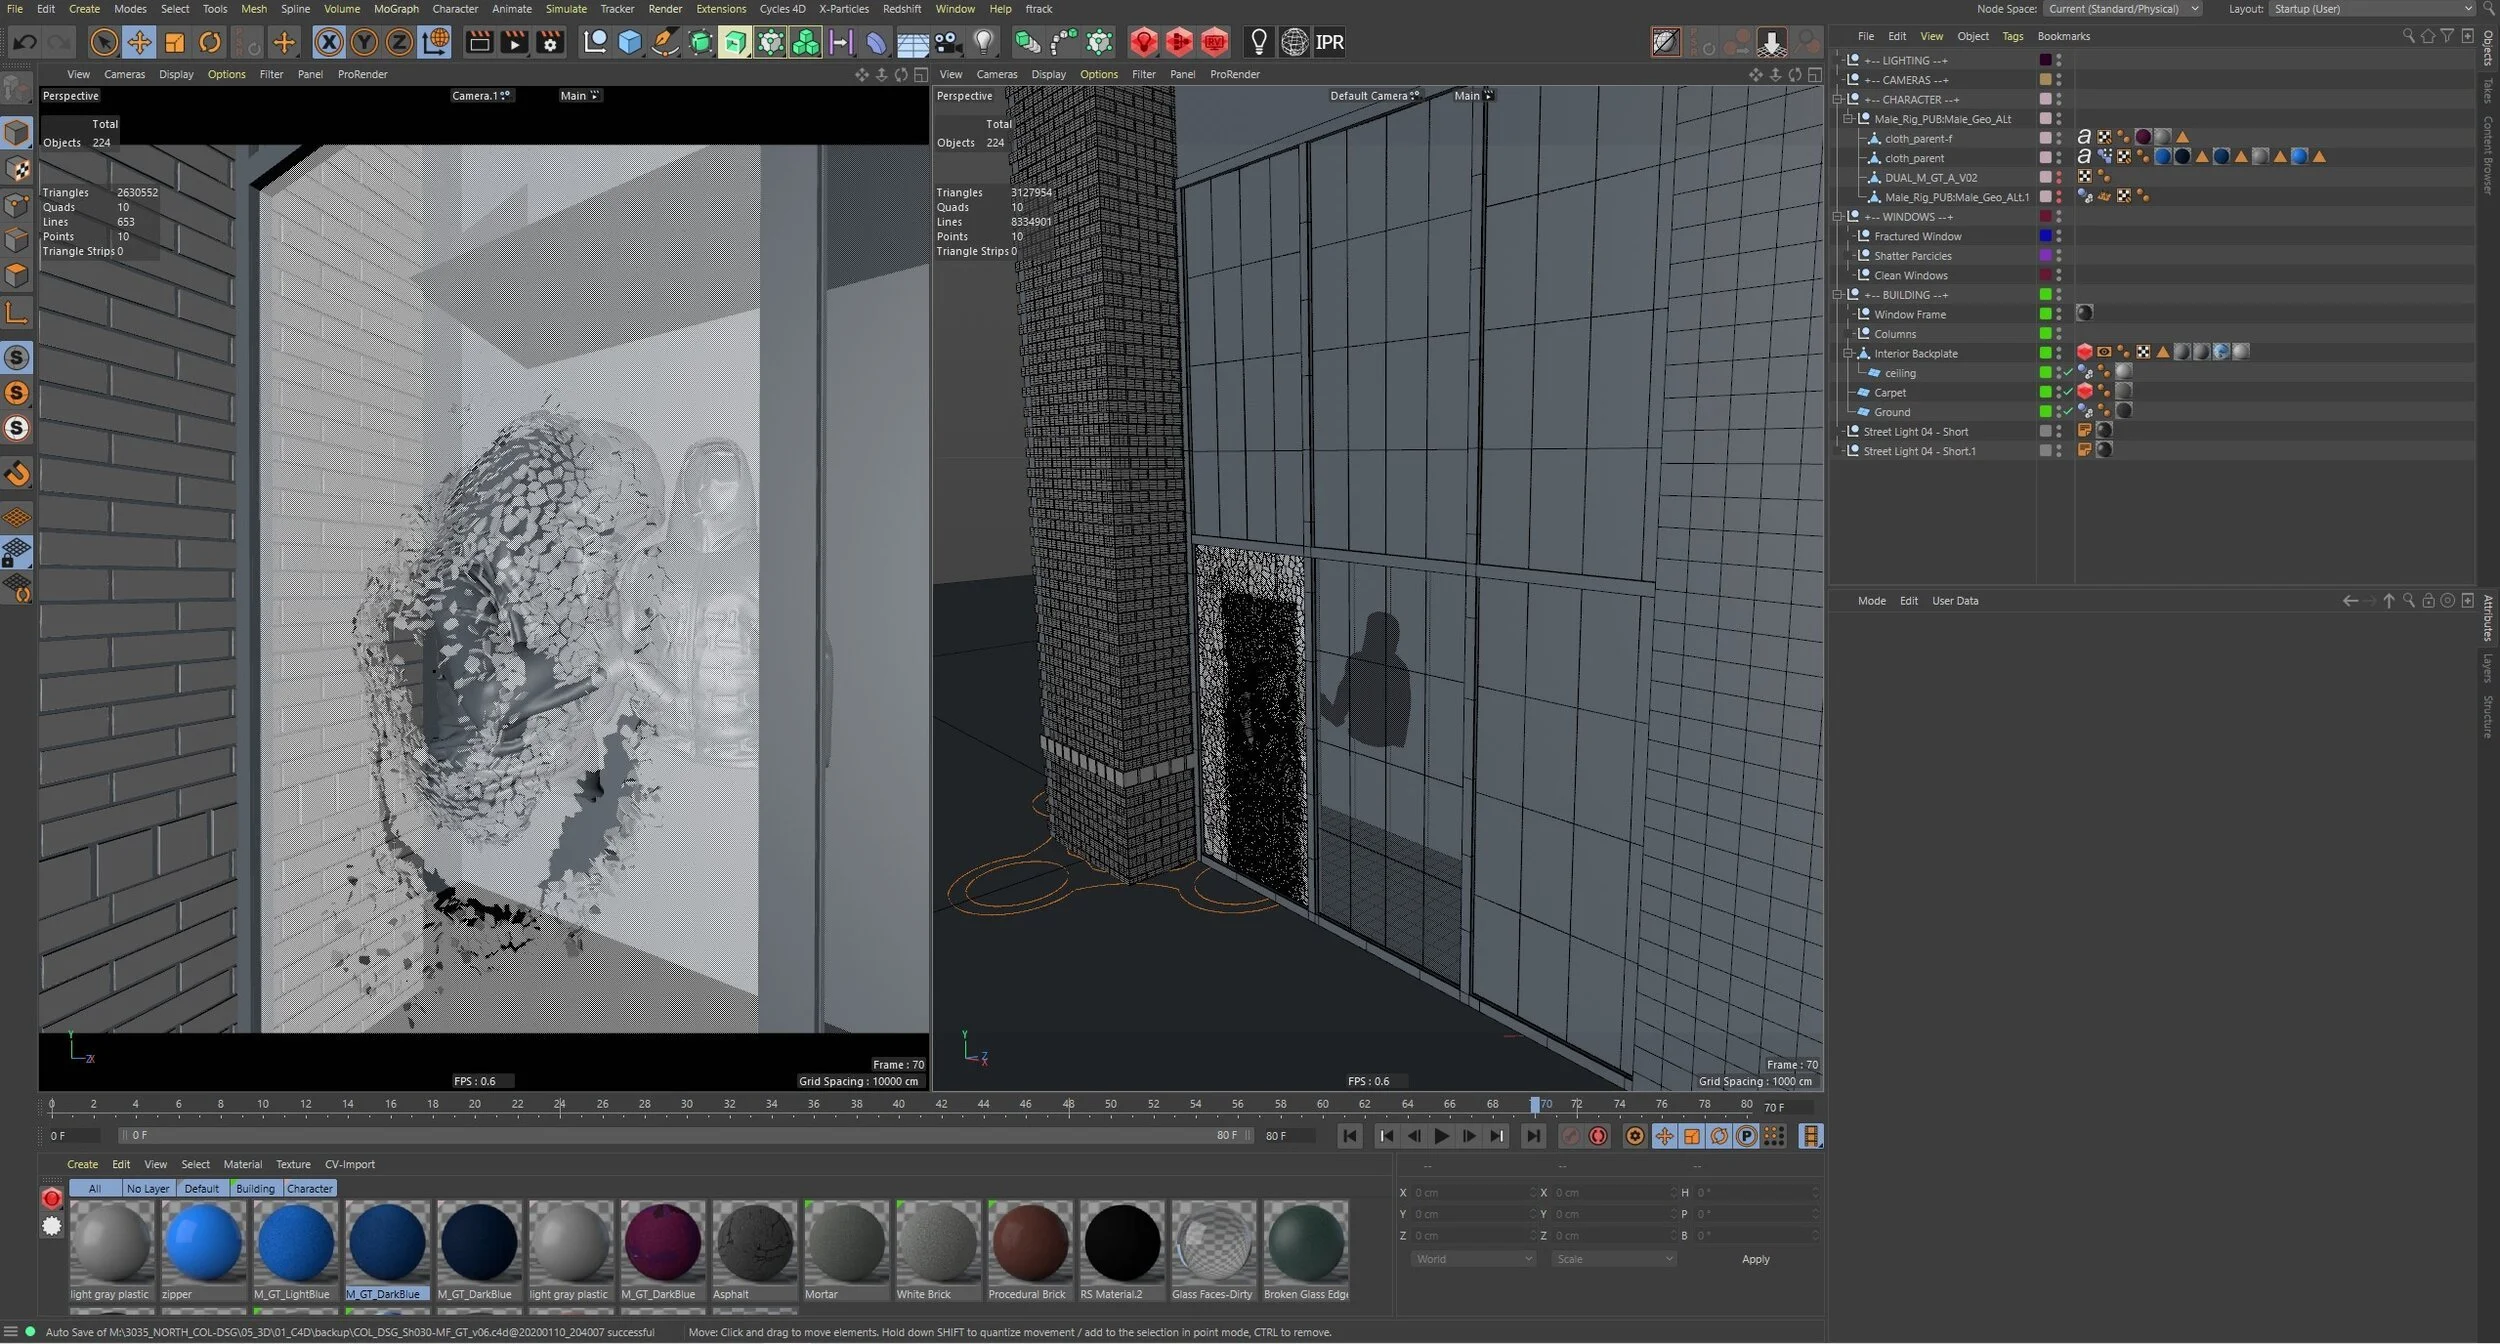
Task: Click the Cube primitive icon
Action: [x=629, y=42]
